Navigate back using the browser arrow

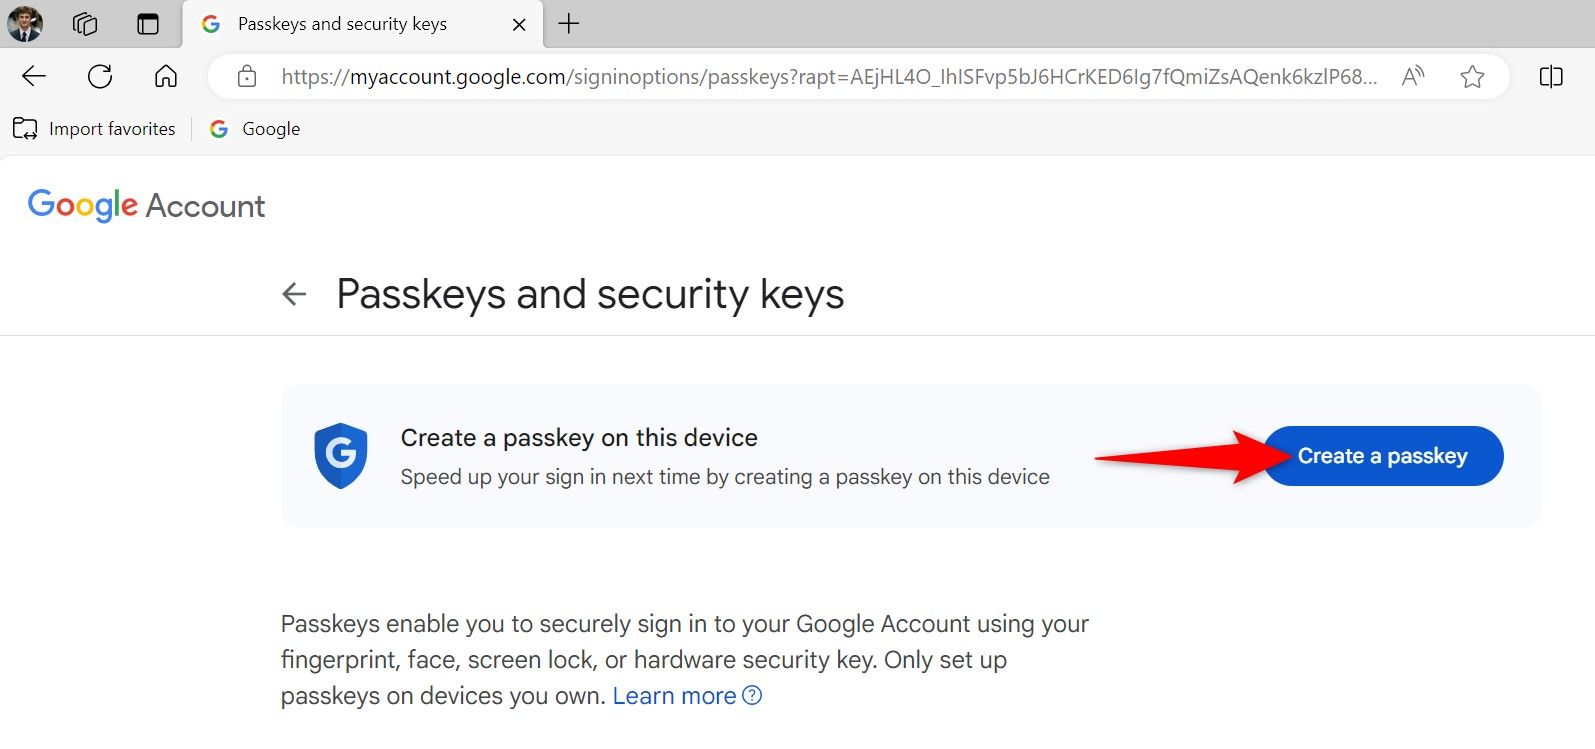[x=33, y=75]
